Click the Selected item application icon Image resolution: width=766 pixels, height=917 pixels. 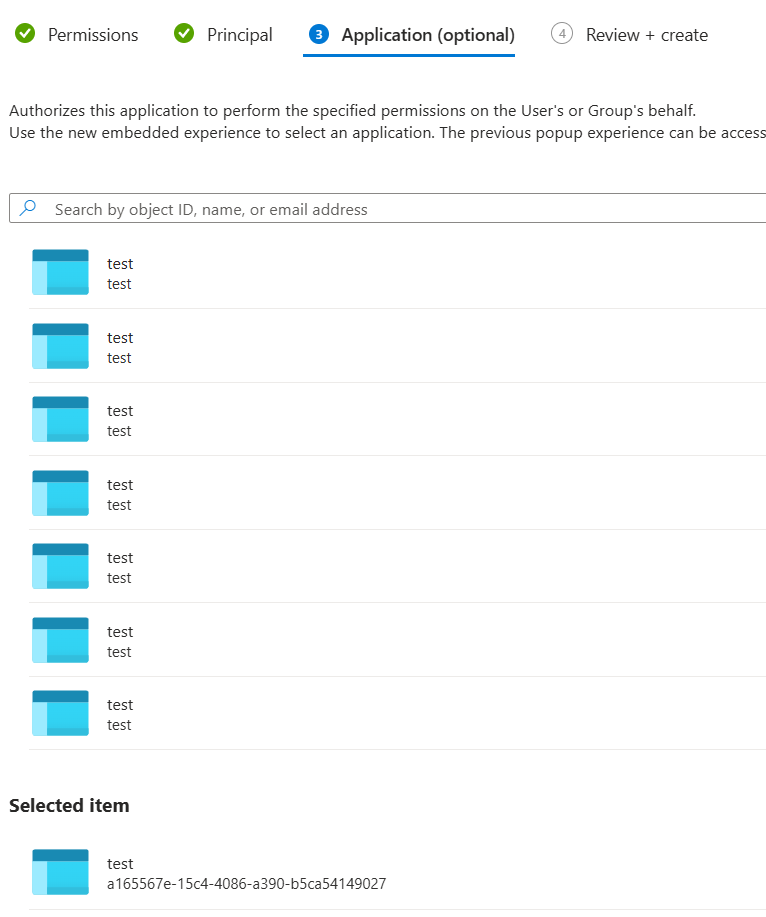click(60, 872)
